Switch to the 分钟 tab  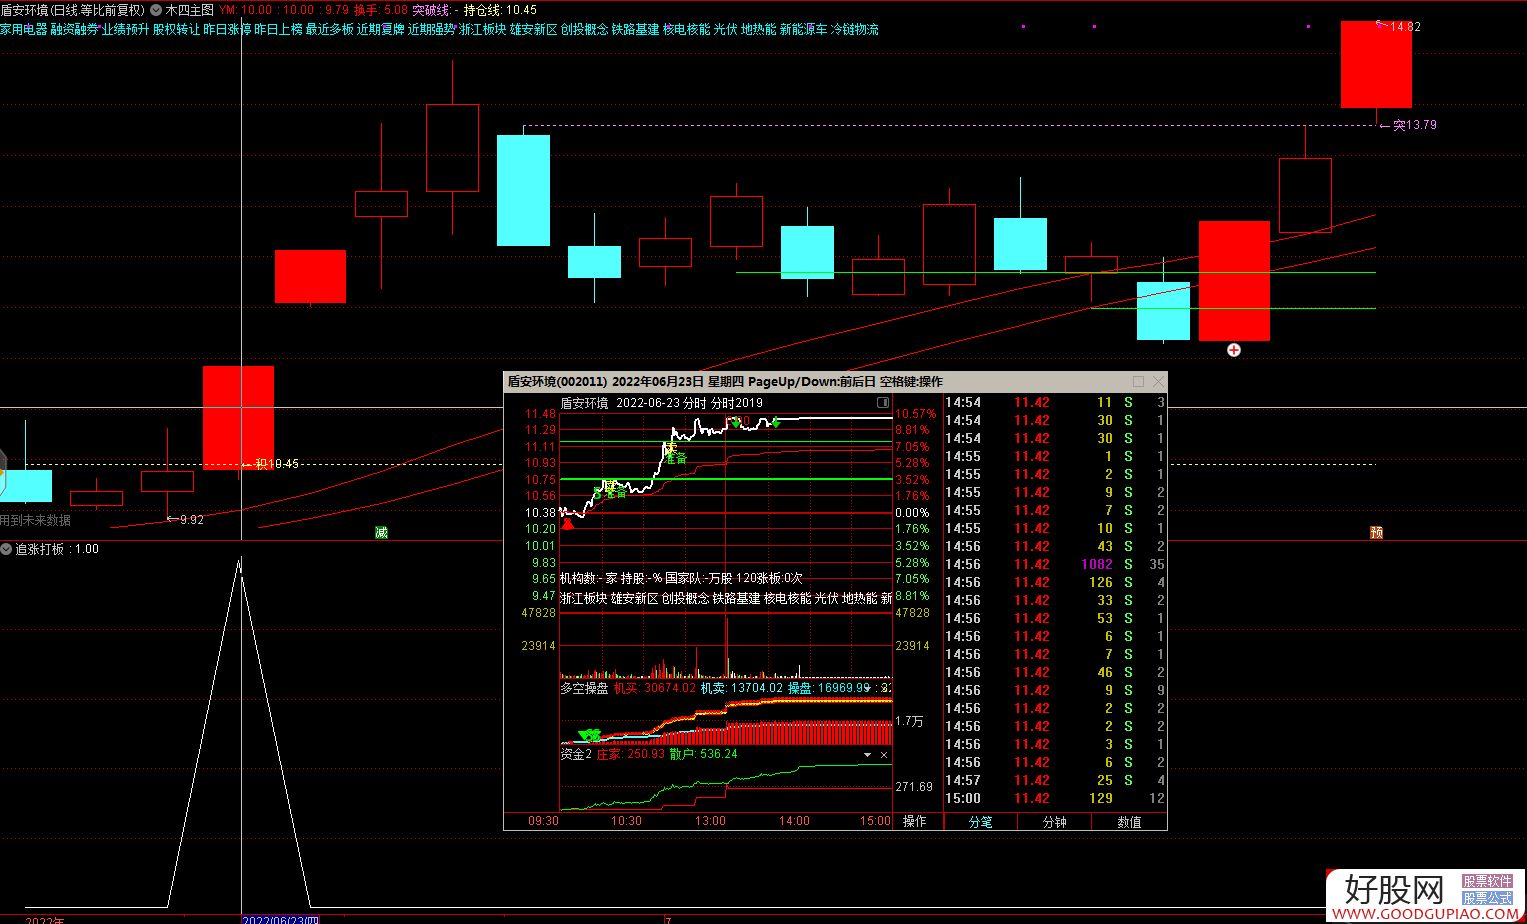coord(1054,822)
